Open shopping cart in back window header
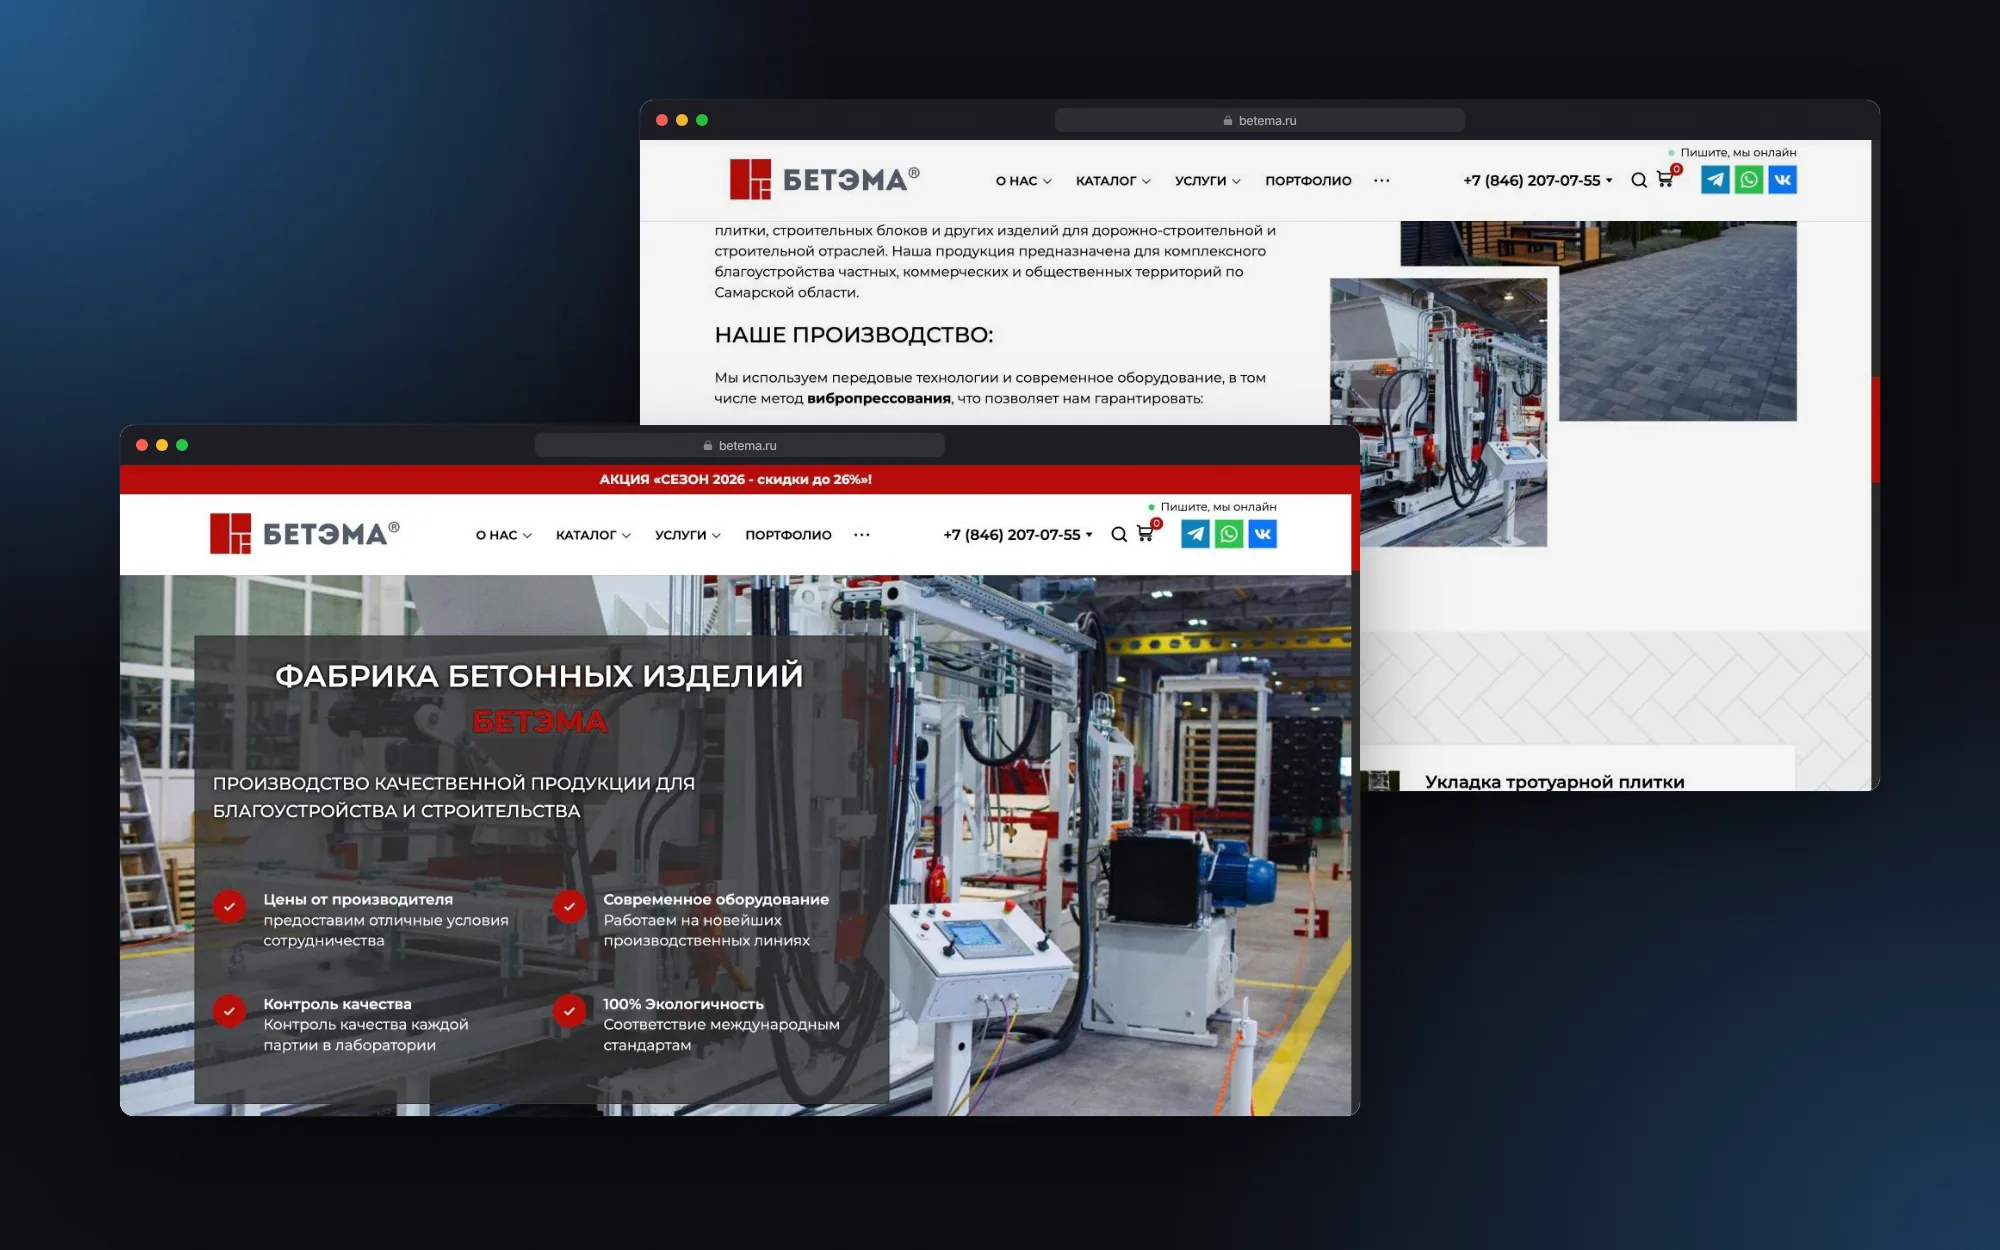 coord(1666,180)
